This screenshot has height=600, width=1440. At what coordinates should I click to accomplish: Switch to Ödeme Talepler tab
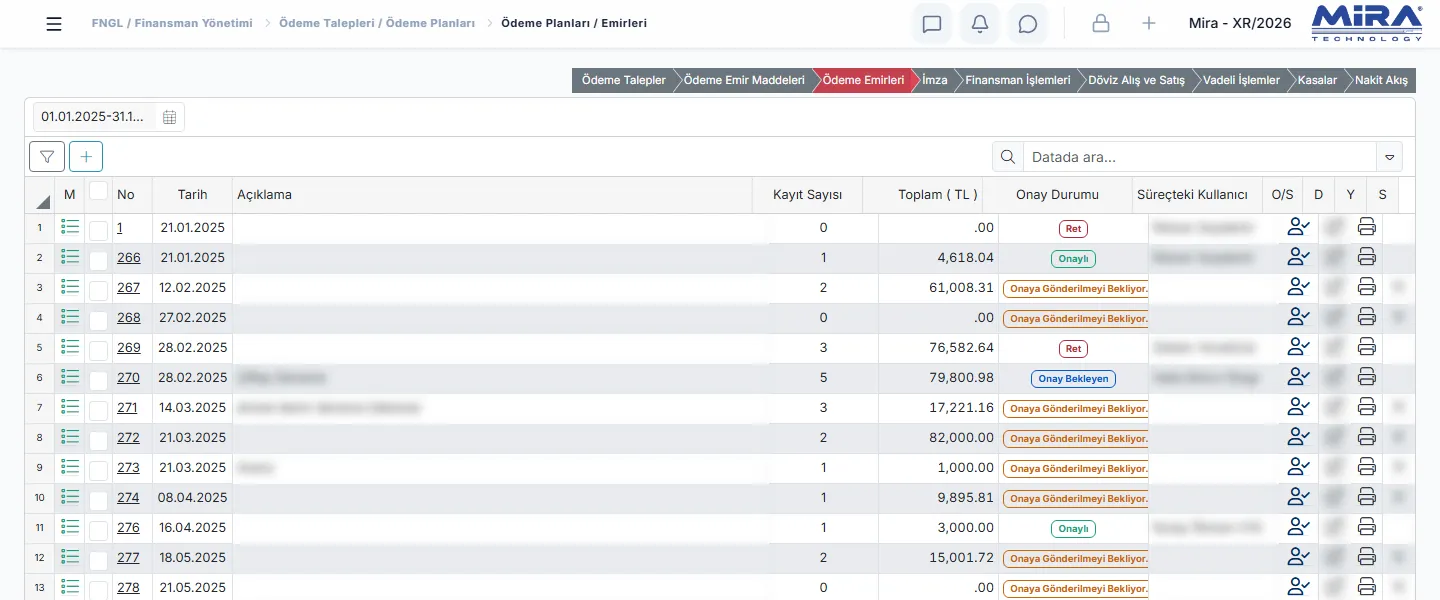point(623,80)
